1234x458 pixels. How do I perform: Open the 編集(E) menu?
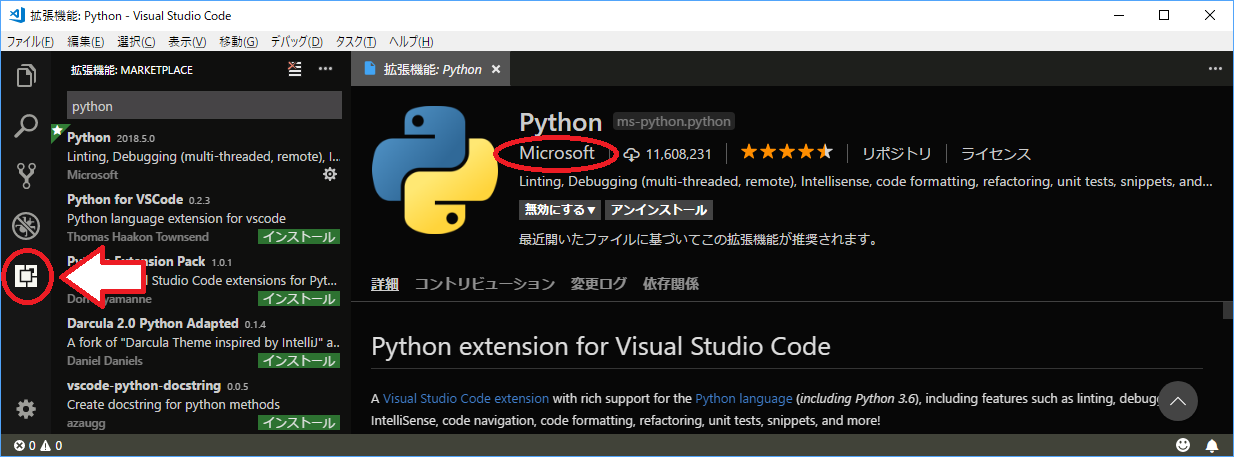pyautogui.click(x=85, y=41)
